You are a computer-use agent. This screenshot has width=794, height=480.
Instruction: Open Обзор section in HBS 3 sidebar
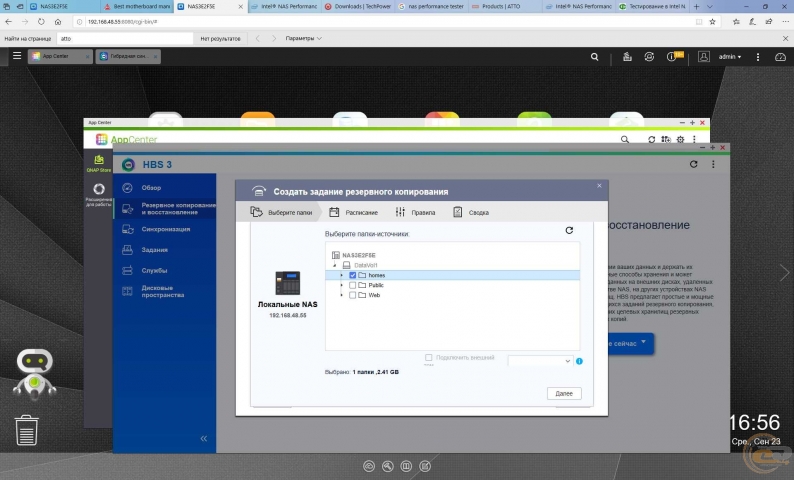coord(165,188)
